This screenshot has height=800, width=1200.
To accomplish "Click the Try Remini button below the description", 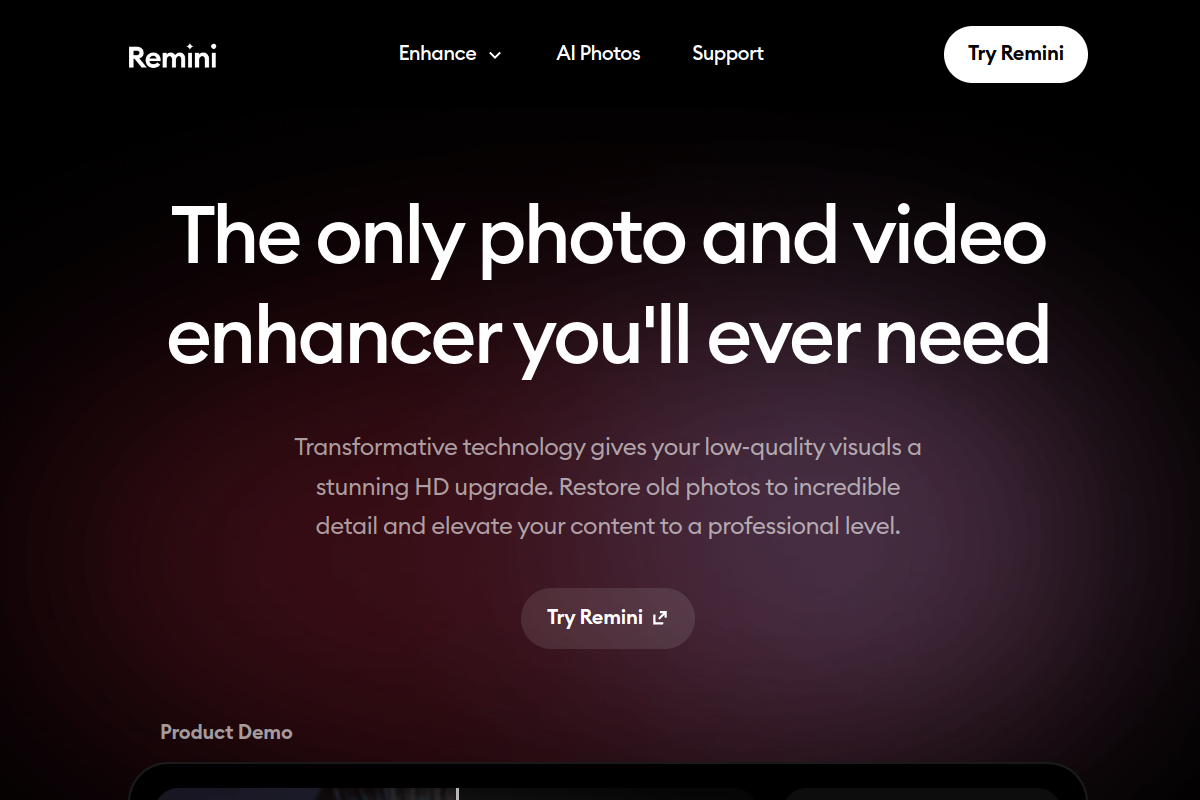I will pyautogui.click(x=608, y=618).
